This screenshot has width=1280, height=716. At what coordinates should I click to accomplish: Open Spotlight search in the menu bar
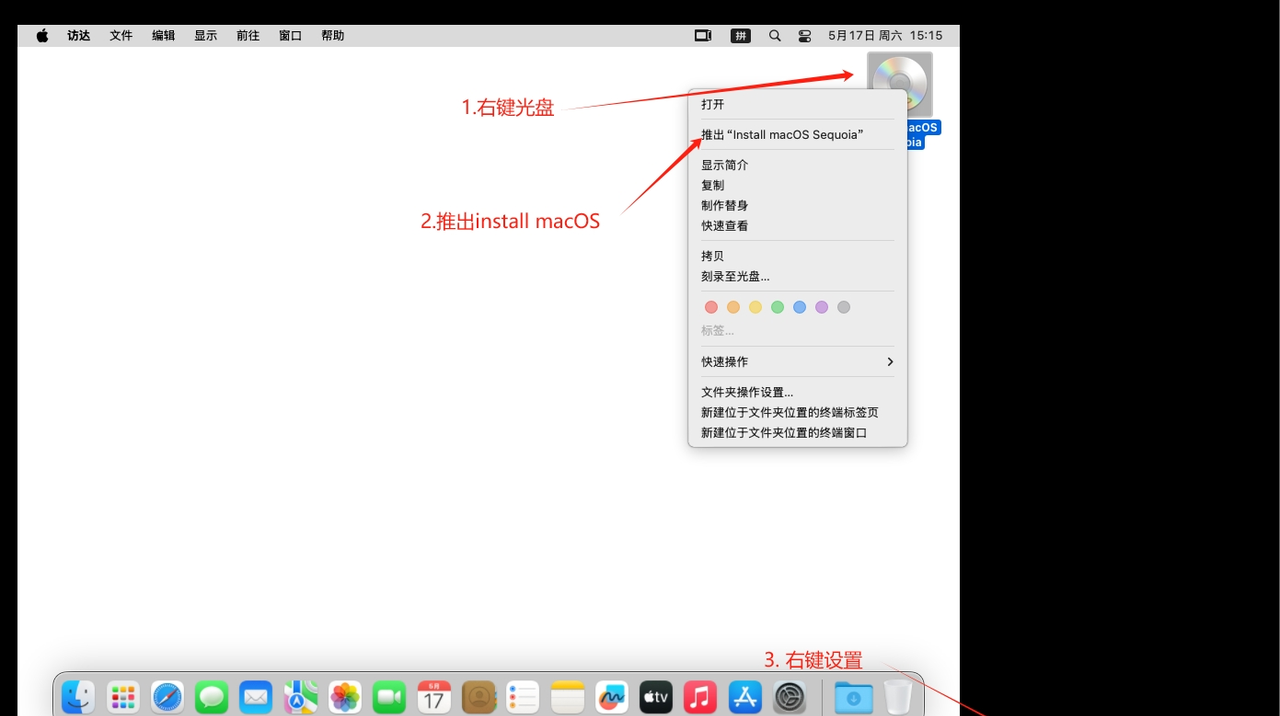(774, 35)
